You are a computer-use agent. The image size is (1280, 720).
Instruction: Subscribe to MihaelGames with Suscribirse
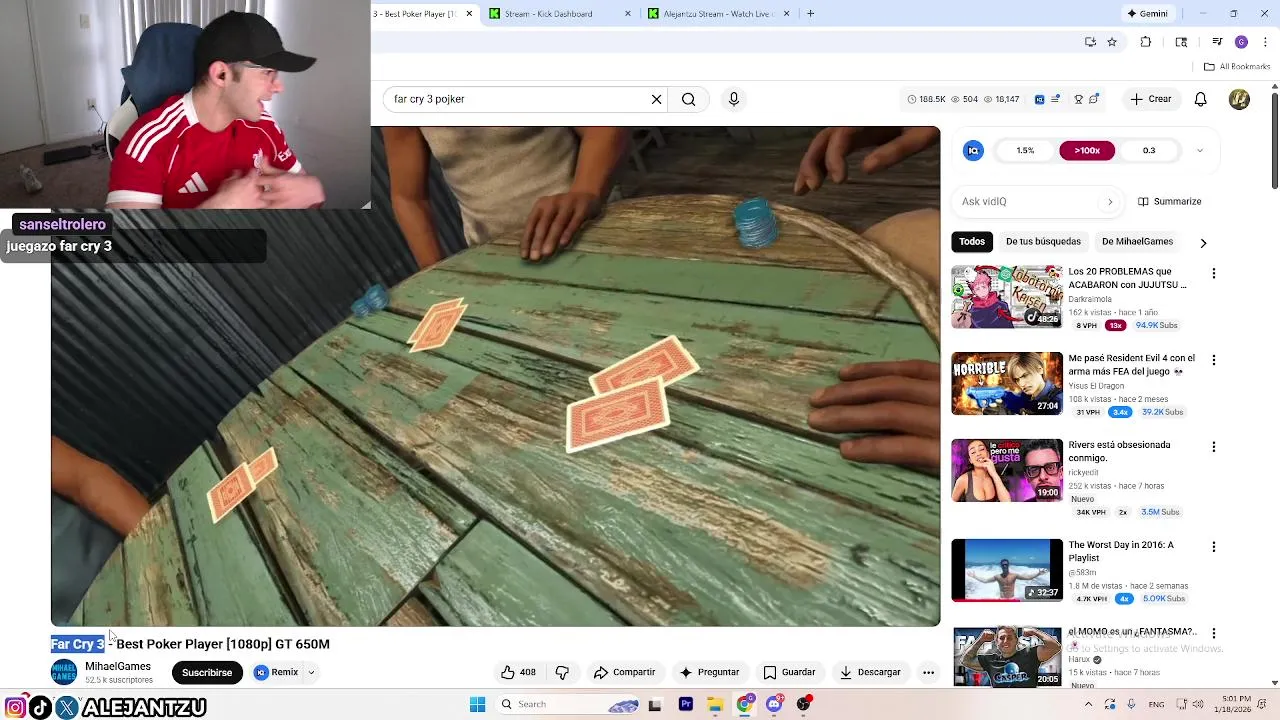(x=207, y=672)
